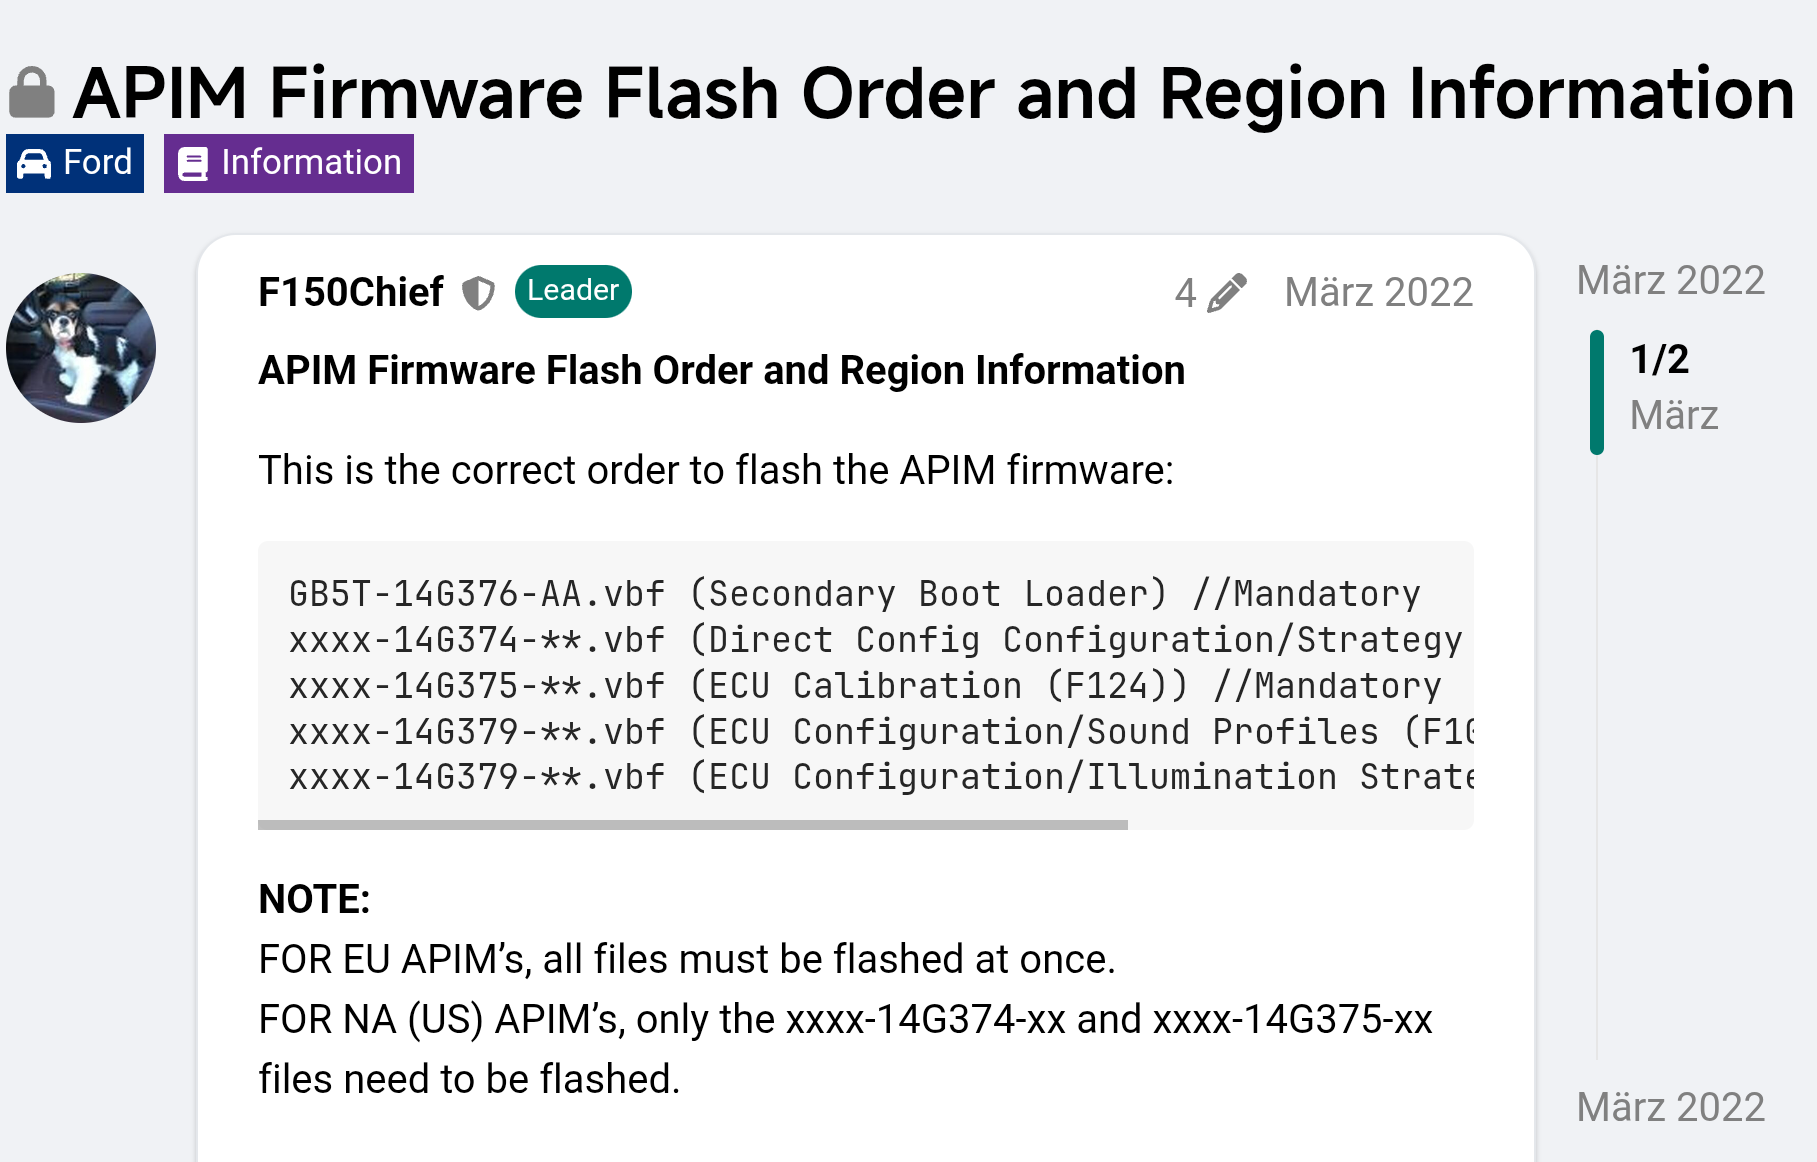Click the car icon on the Ford badge
This screenshot has height=1162, width=1817.
tap(33, 162)
